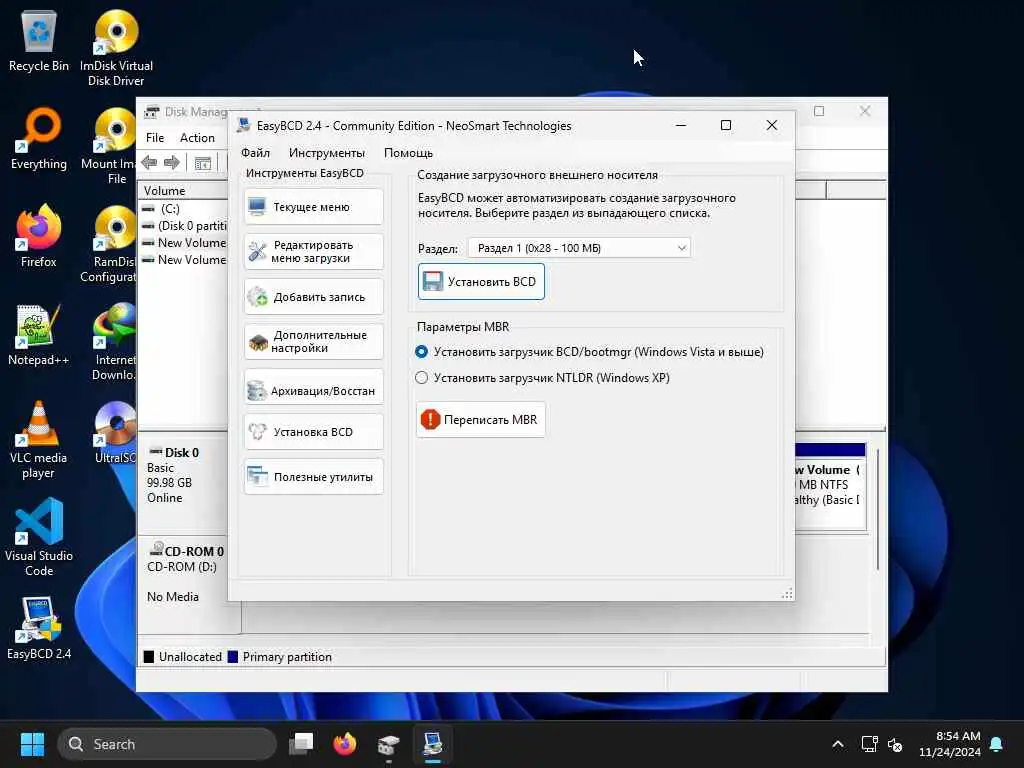
Task: Switch to Disk Management taskbar icon
Action: pyautogui.click(x=389, y=744)
